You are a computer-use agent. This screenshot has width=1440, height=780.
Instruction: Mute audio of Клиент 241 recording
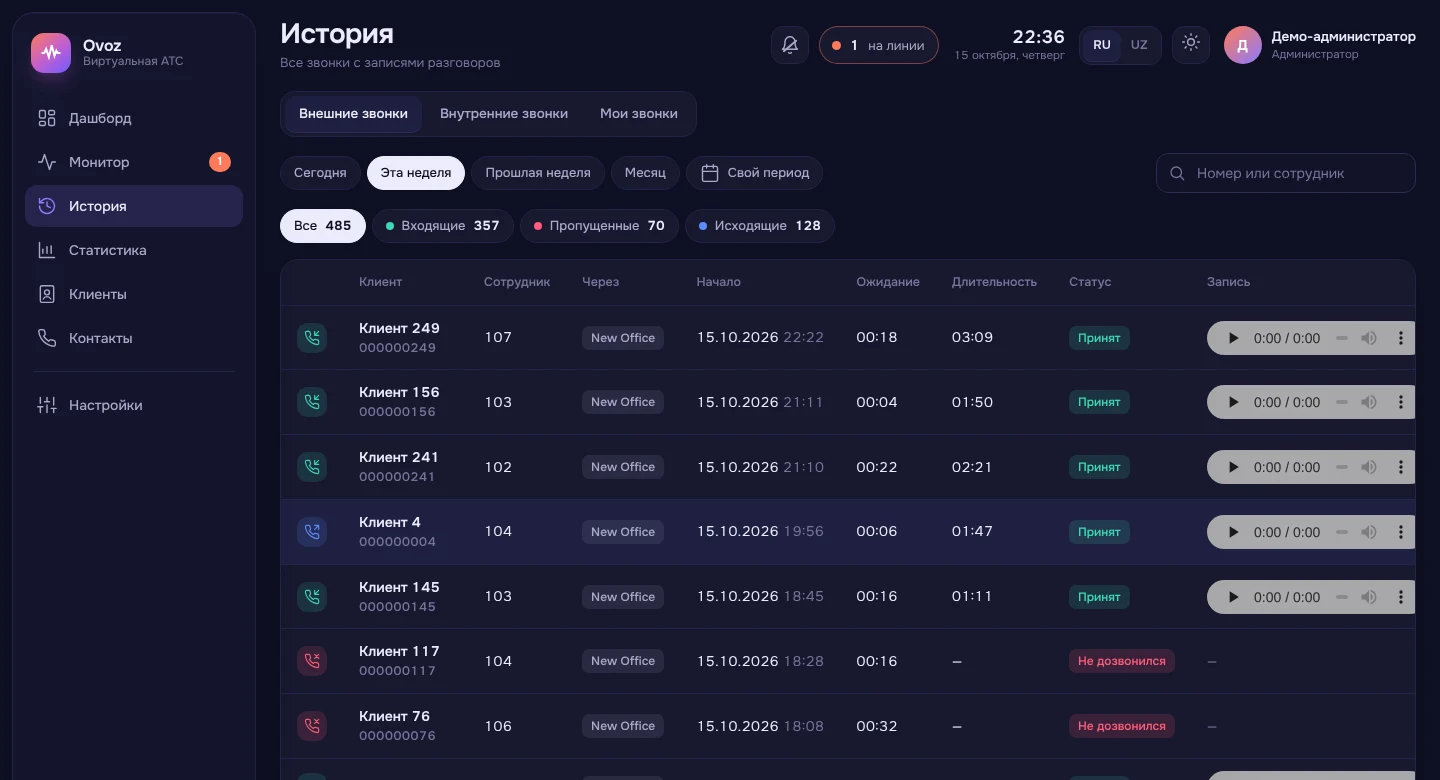click(1369, 467)
